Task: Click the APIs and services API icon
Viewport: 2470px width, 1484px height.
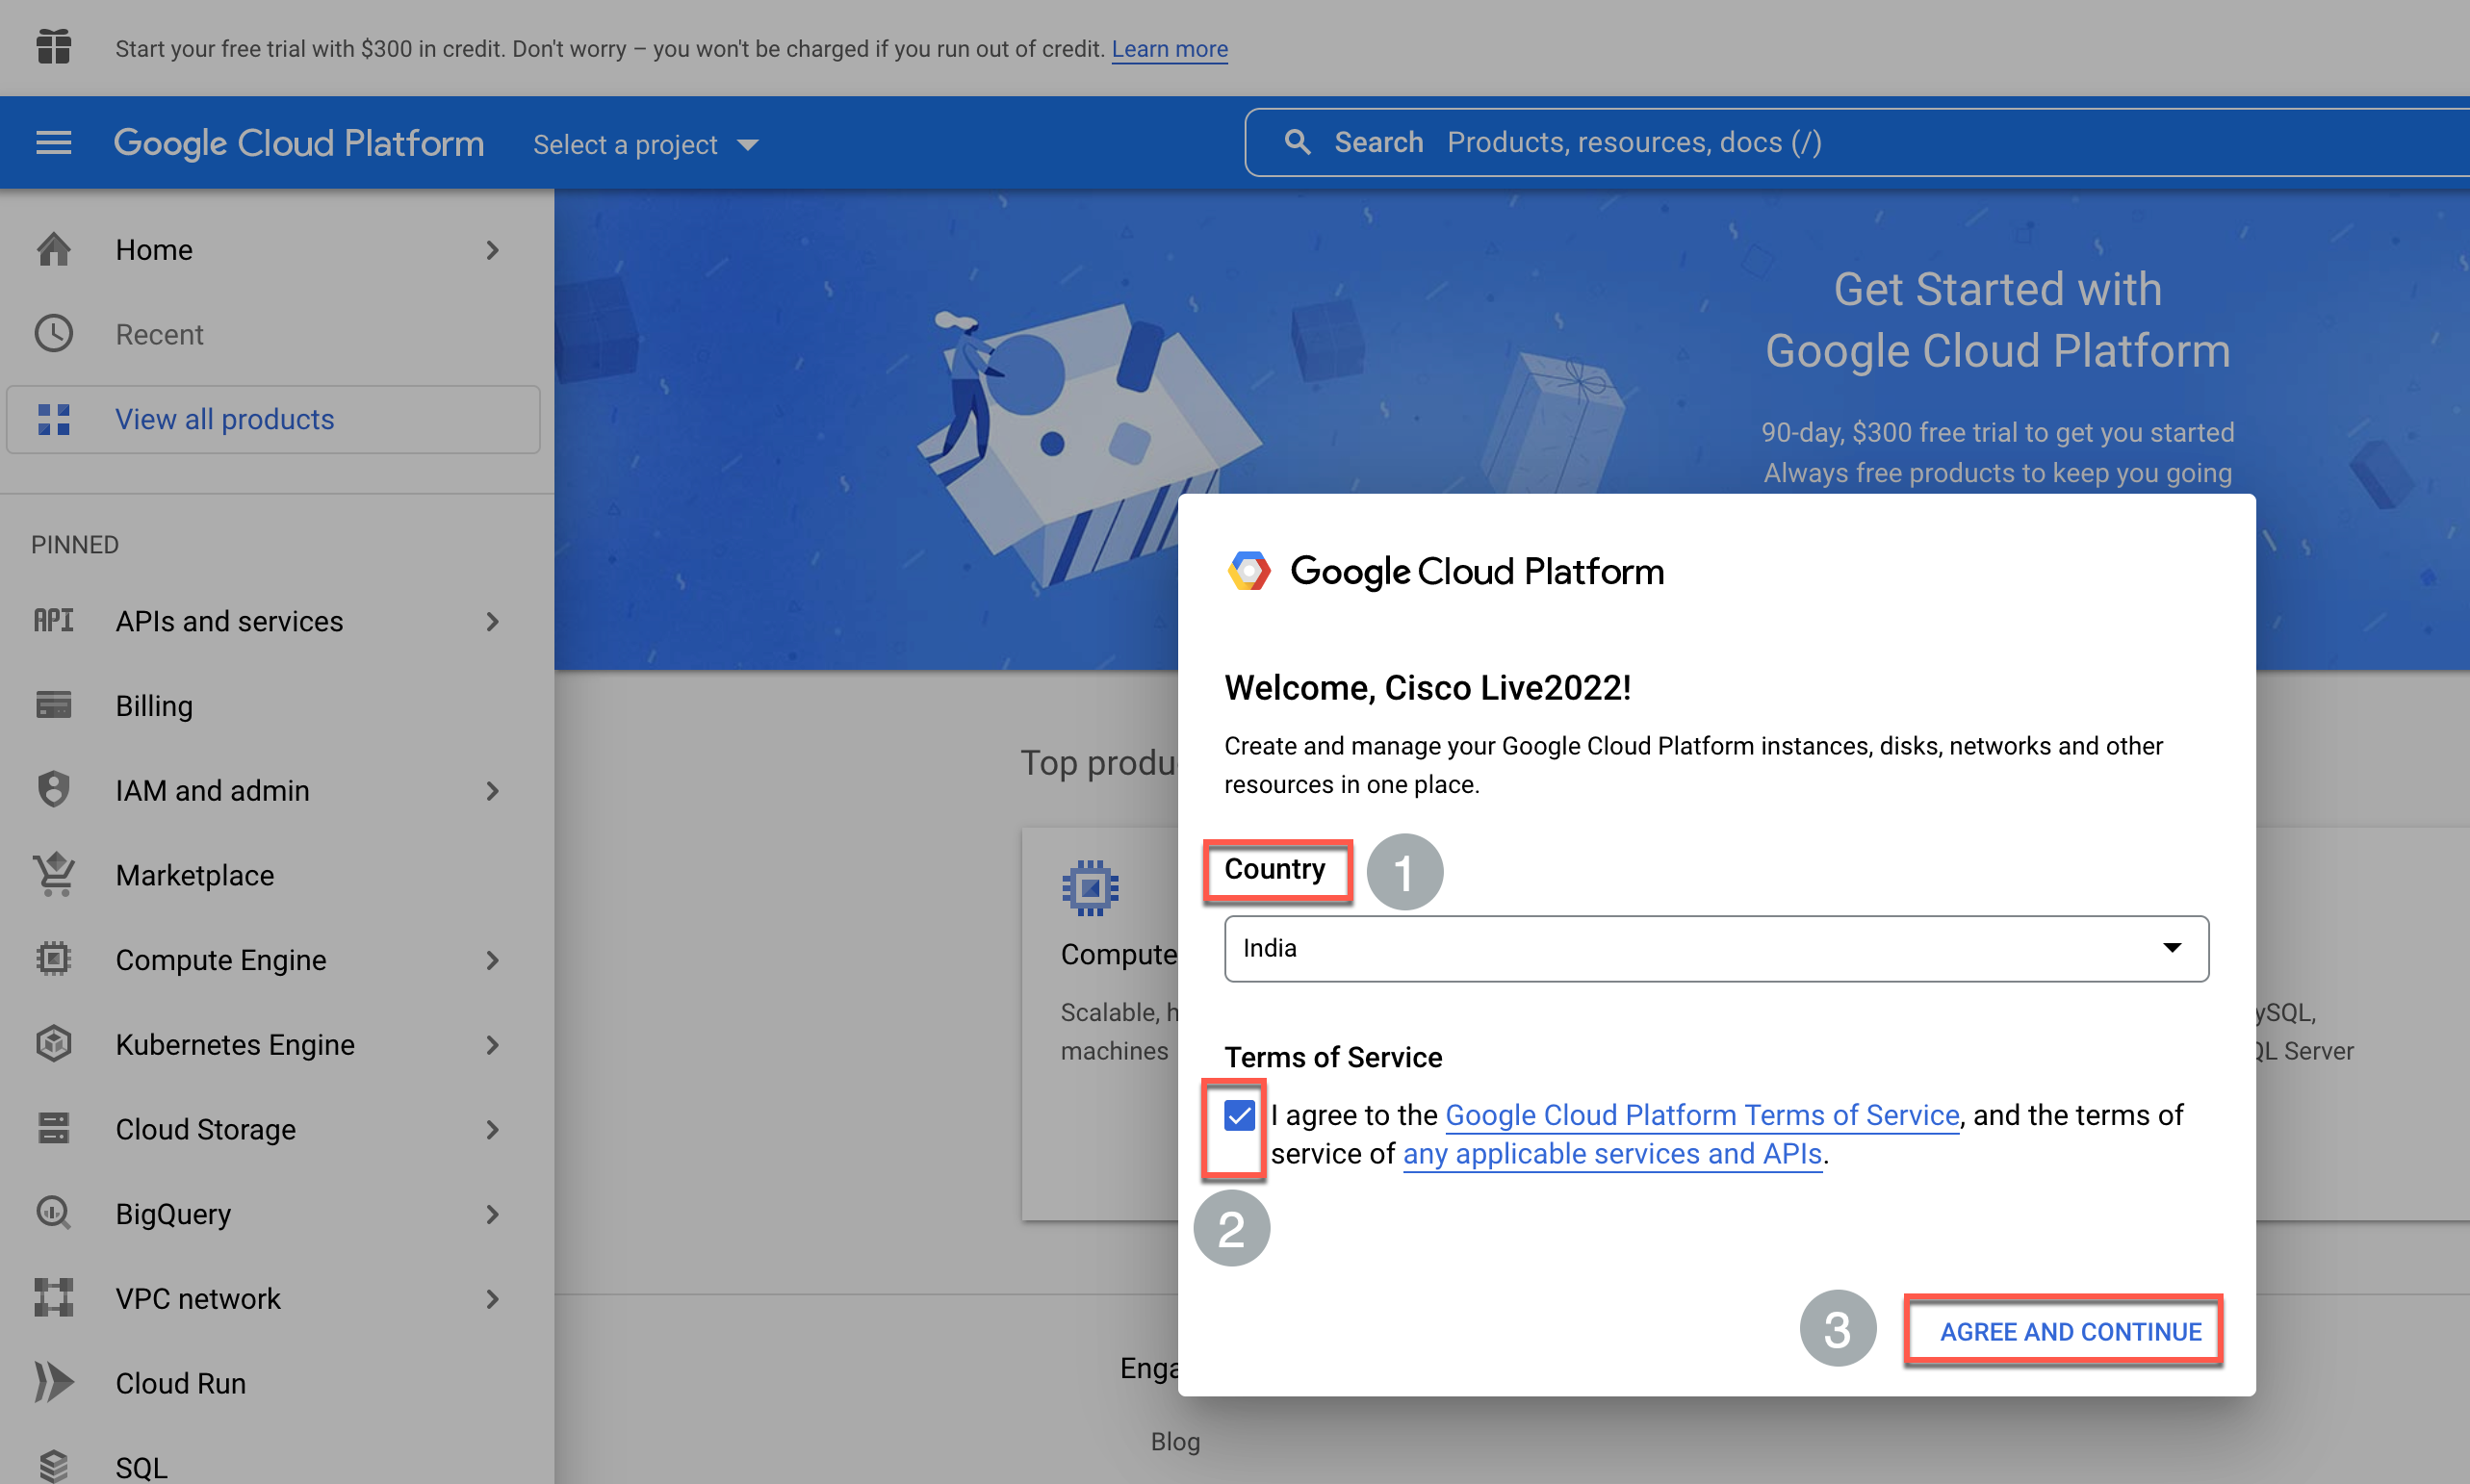Action: (54, 621)
